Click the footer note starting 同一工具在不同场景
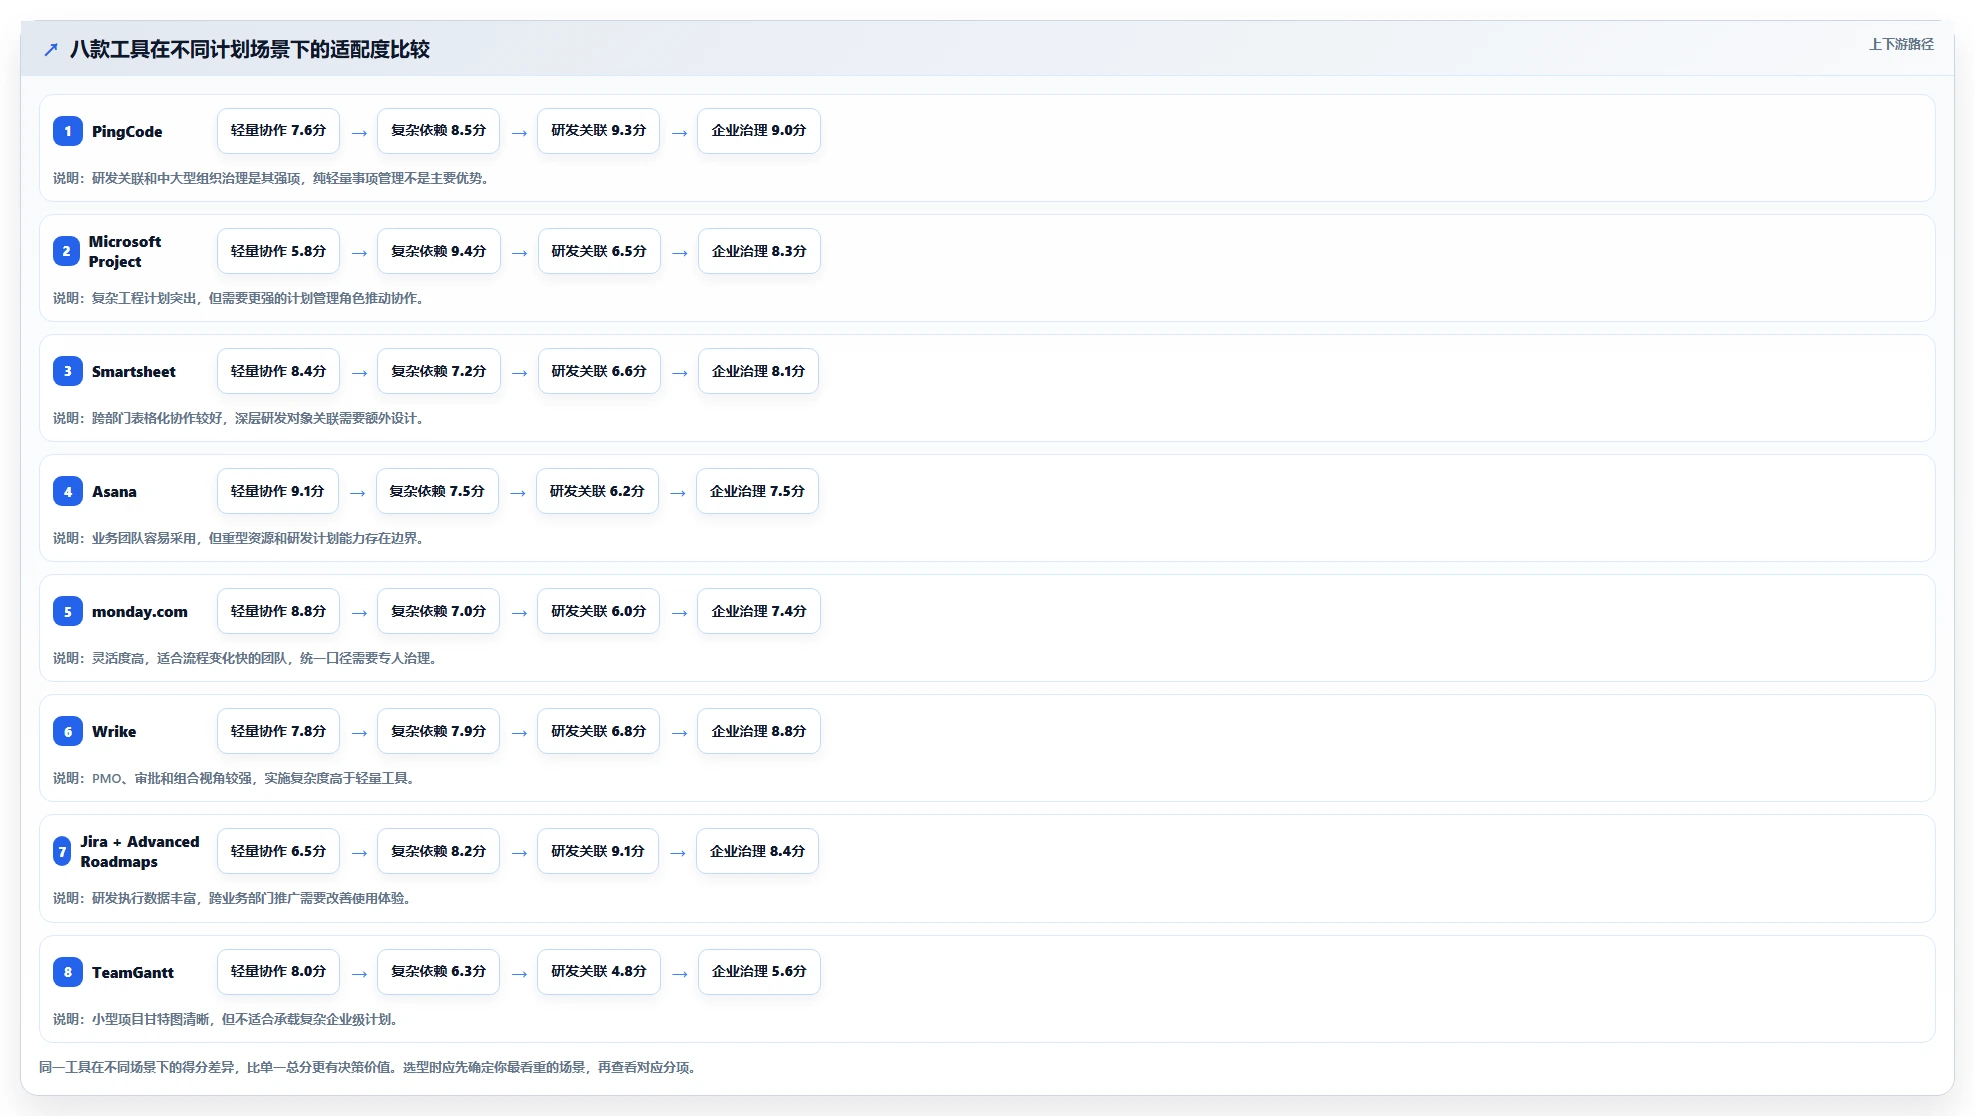This screenshot has height=1116, width=1975. click(368, 1067)
